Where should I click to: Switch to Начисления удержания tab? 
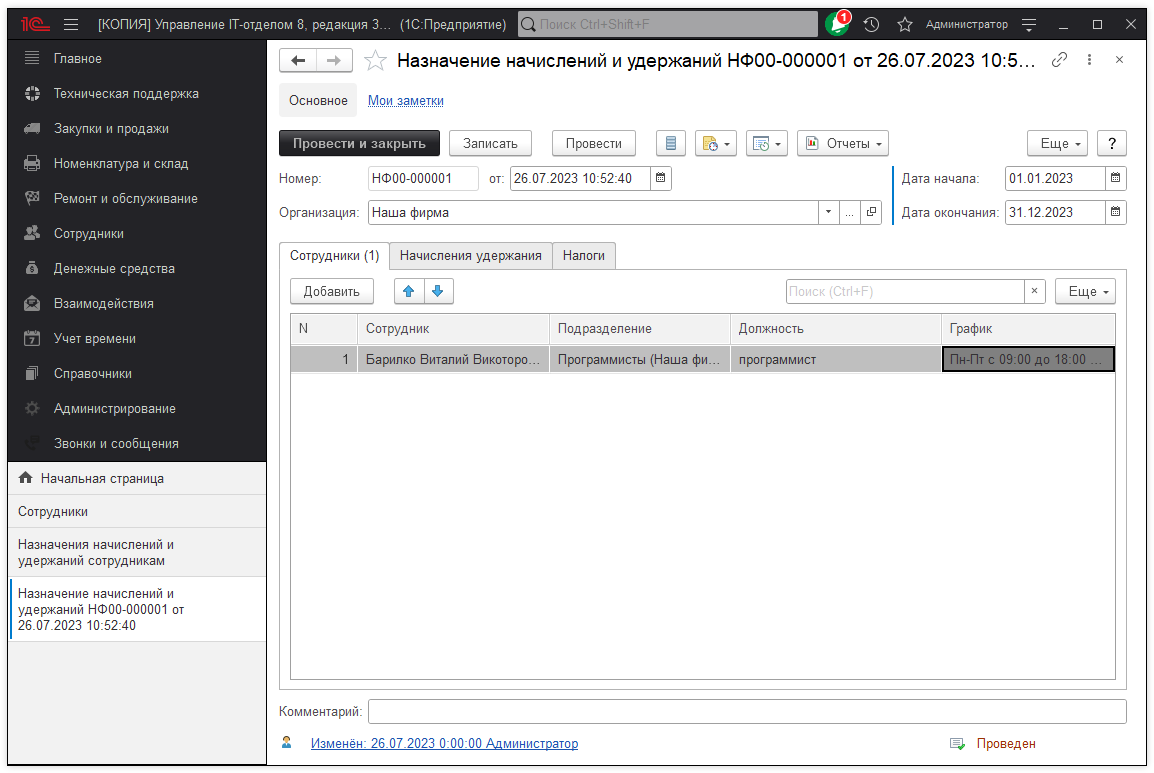click(x=470, y=256)
